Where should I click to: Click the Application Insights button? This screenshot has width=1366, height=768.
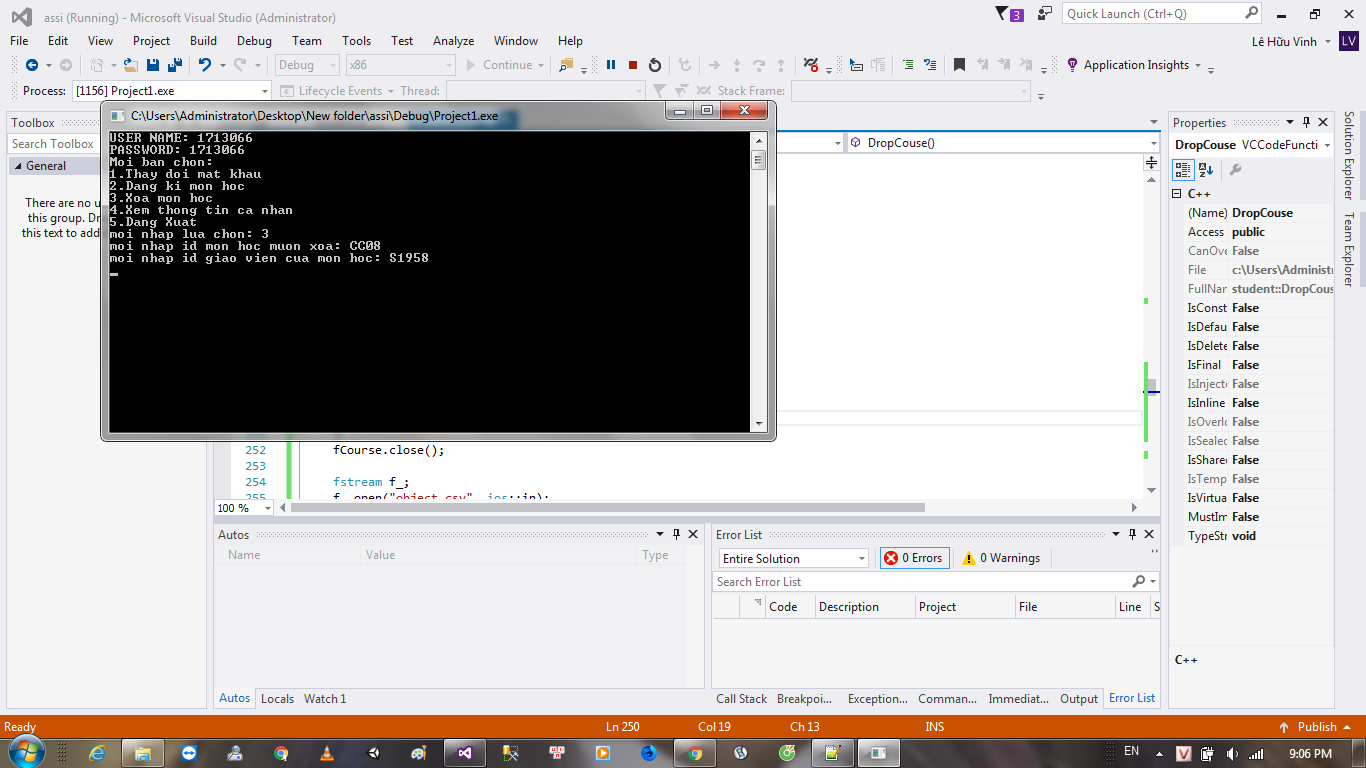(1135, 65)
